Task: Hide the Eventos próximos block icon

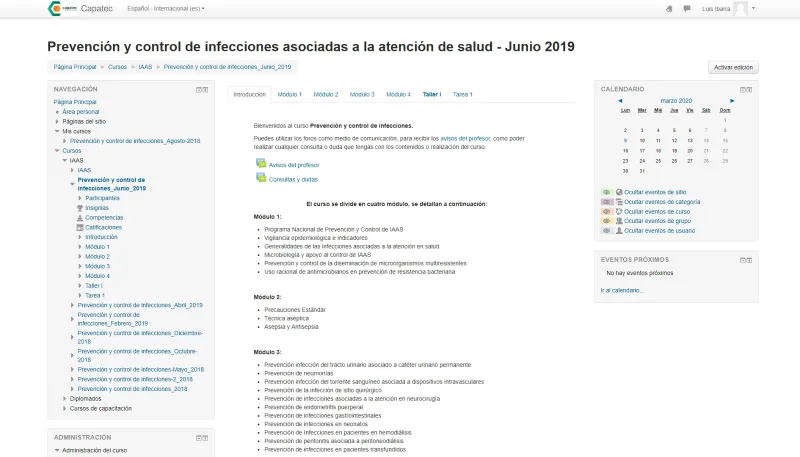Action: 743,260
